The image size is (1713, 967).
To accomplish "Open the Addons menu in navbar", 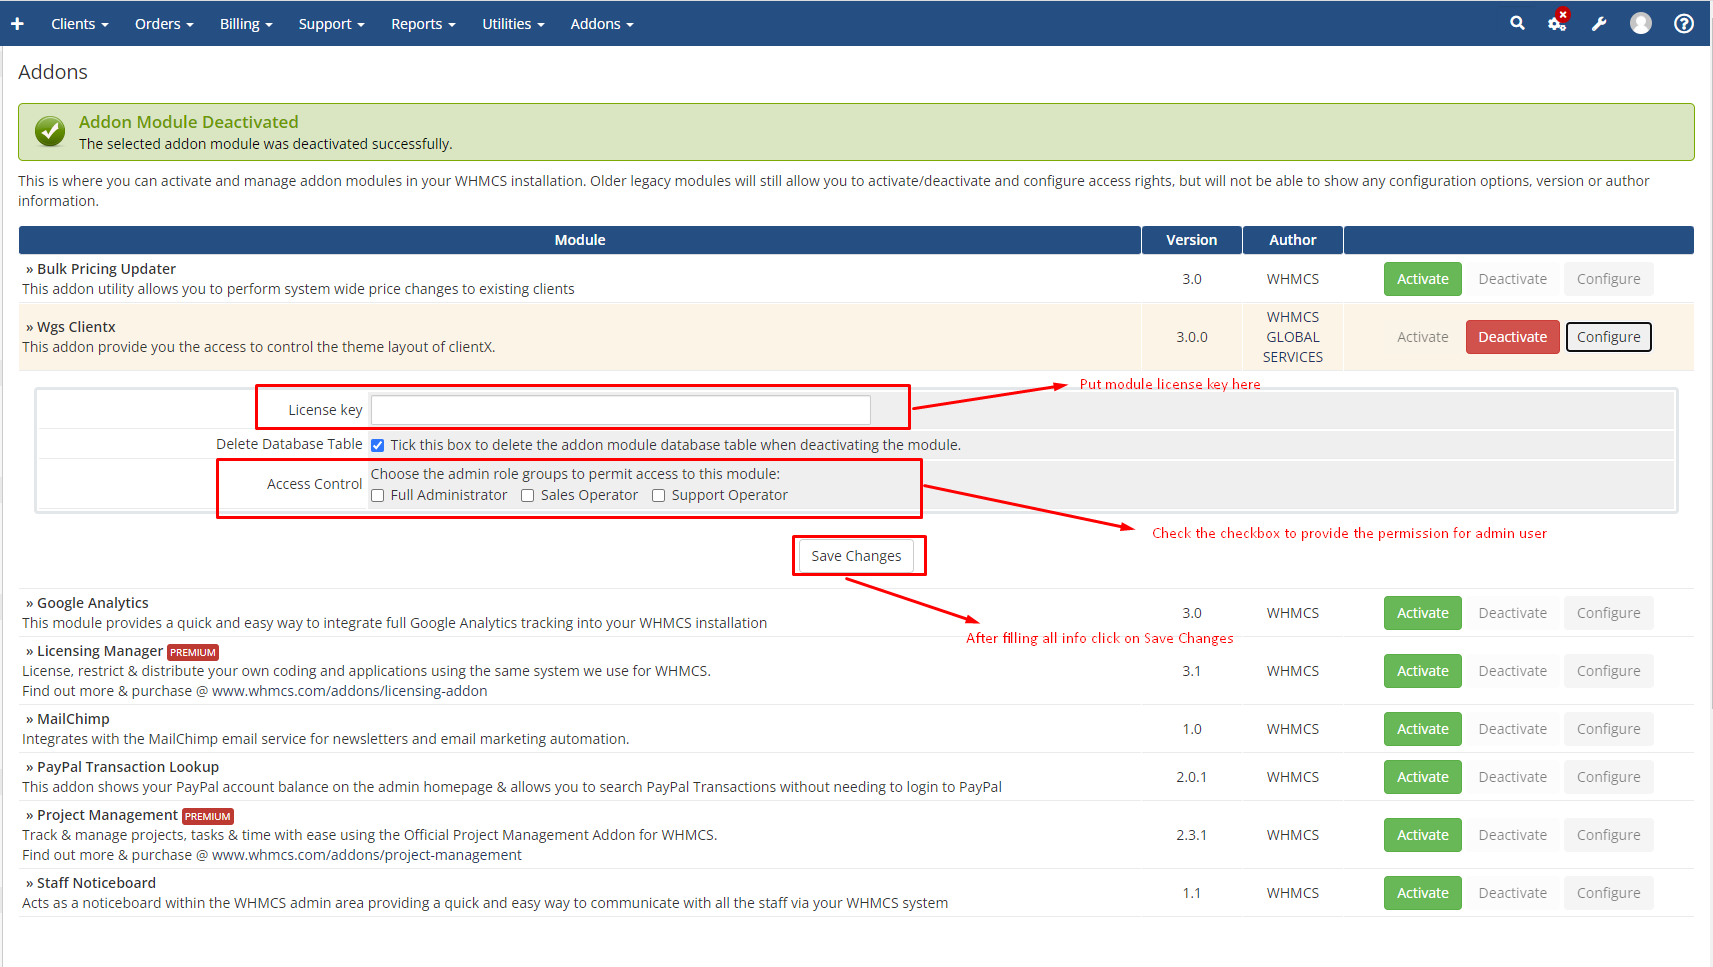I will point(602,24).
